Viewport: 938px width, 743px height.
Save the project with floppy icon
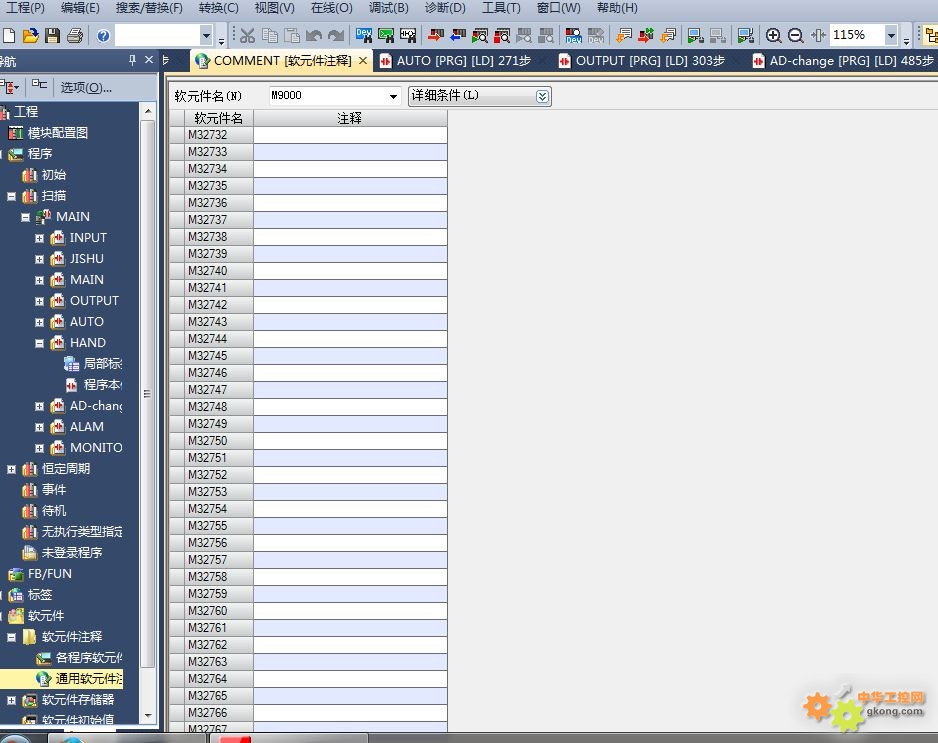coord(53,35)
